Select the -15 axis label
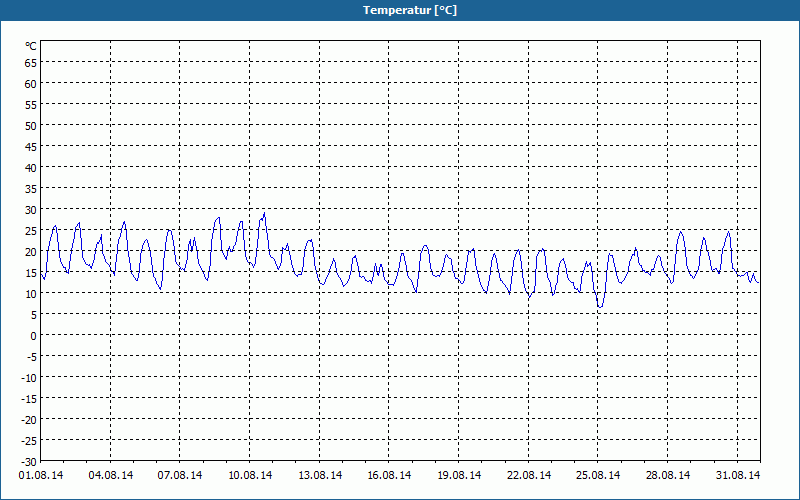The width and height of the screenshot is (800, 500). coord(29,398)
